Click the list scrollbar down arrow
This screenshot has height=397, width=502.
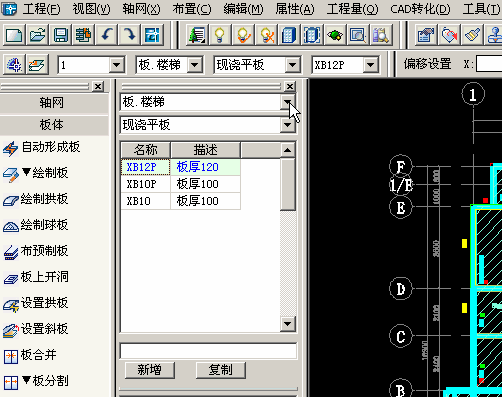(x=287, y=324)
